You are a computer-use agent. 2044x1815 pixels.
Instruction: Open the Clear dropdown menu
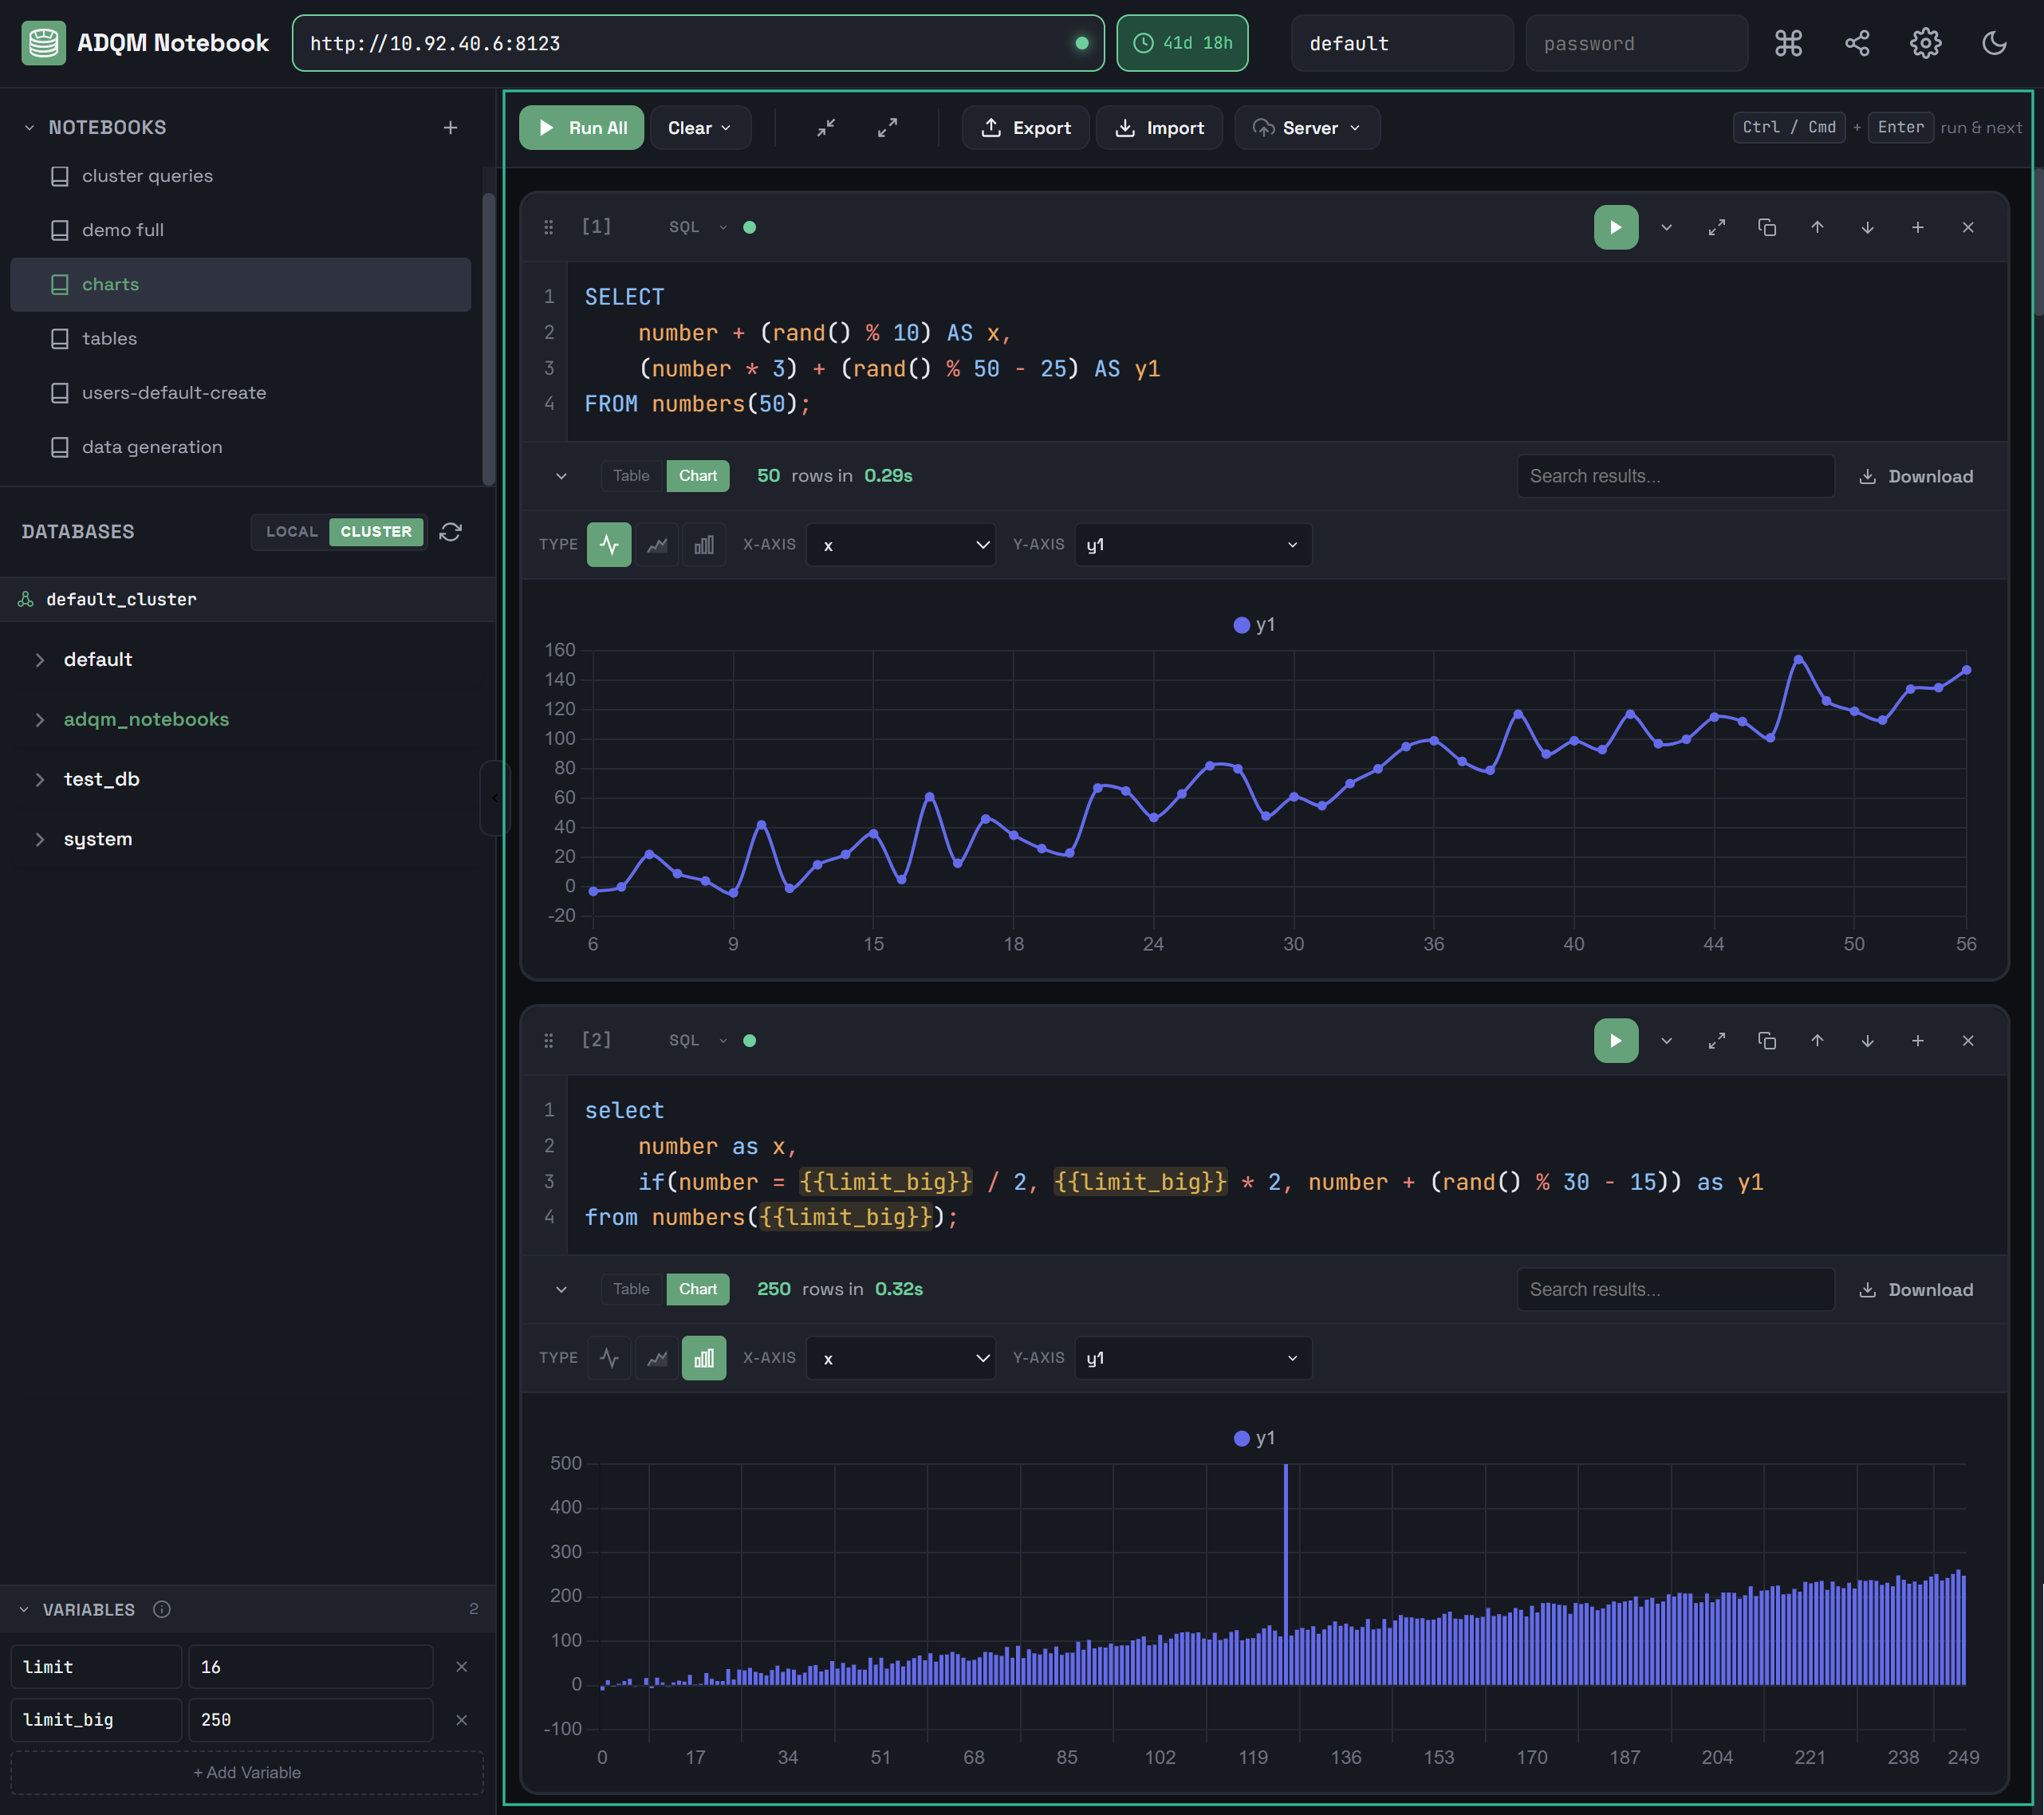tap(699, 128)
